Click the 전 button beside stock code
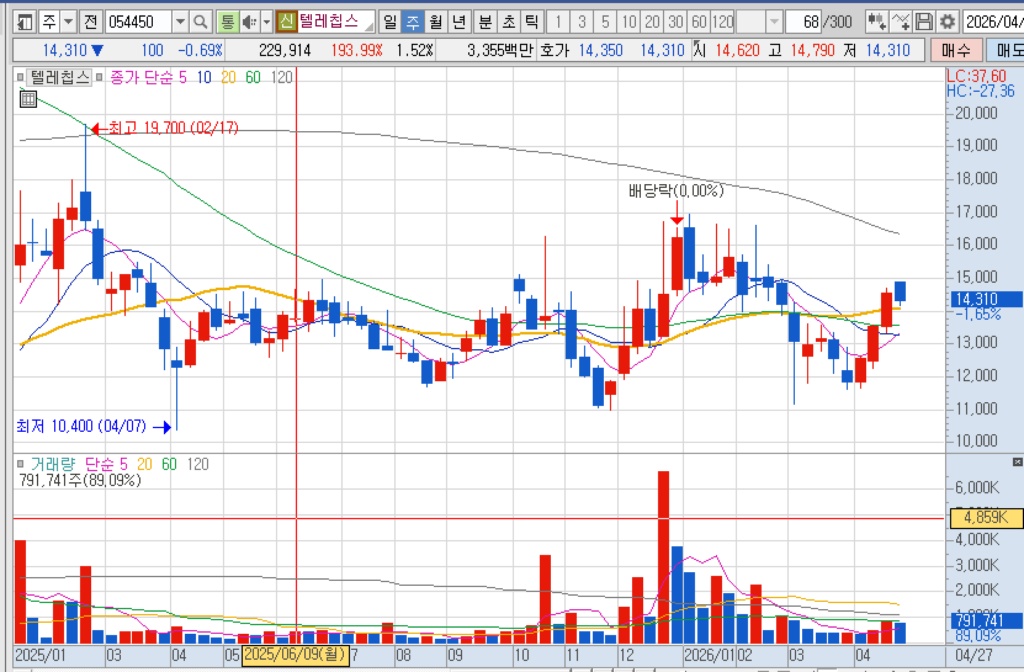 pos(90,22)
